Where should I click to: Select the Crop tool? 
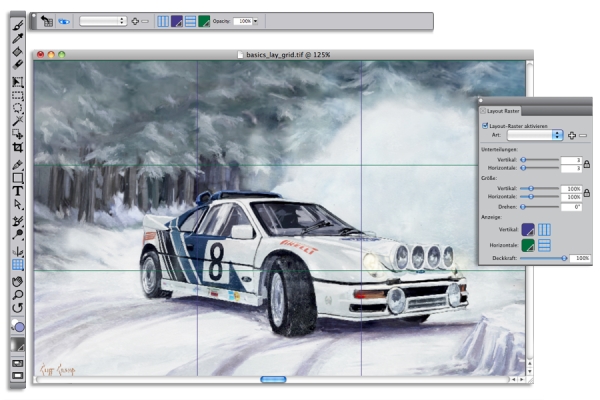pos(18,147)
